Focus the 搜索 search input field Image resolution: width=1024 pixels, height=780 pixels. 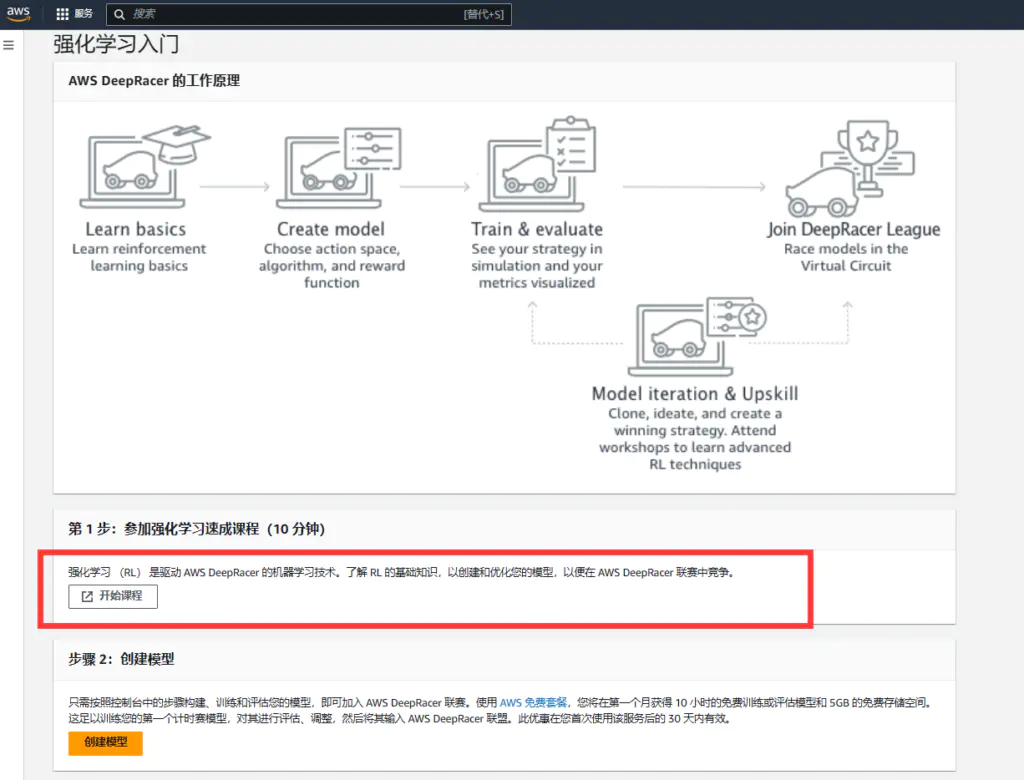click(309, 14)
